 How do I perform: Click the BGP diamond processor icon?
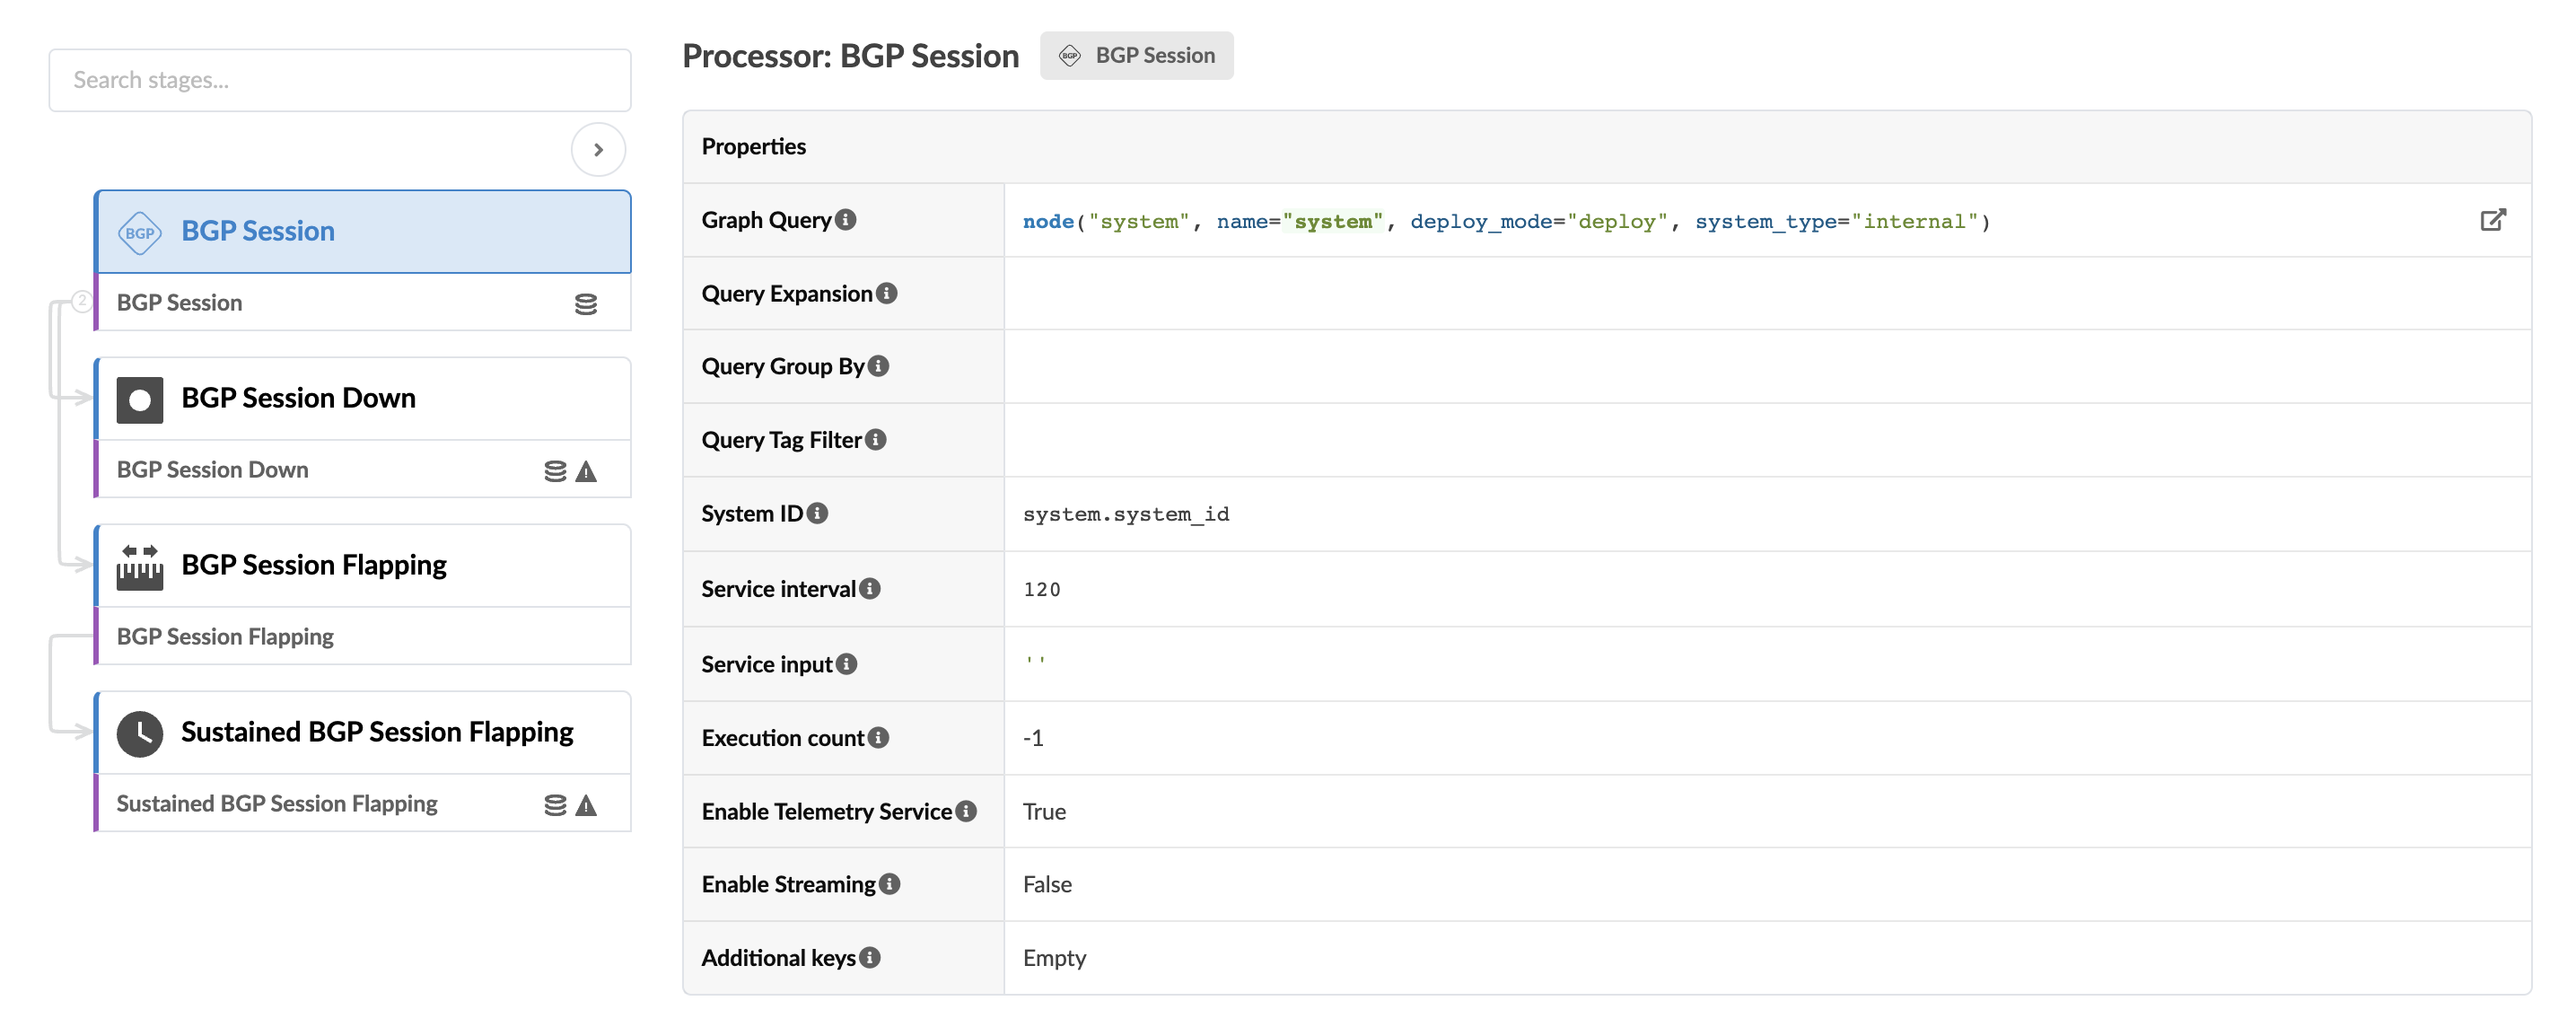[x=139, y=232]
